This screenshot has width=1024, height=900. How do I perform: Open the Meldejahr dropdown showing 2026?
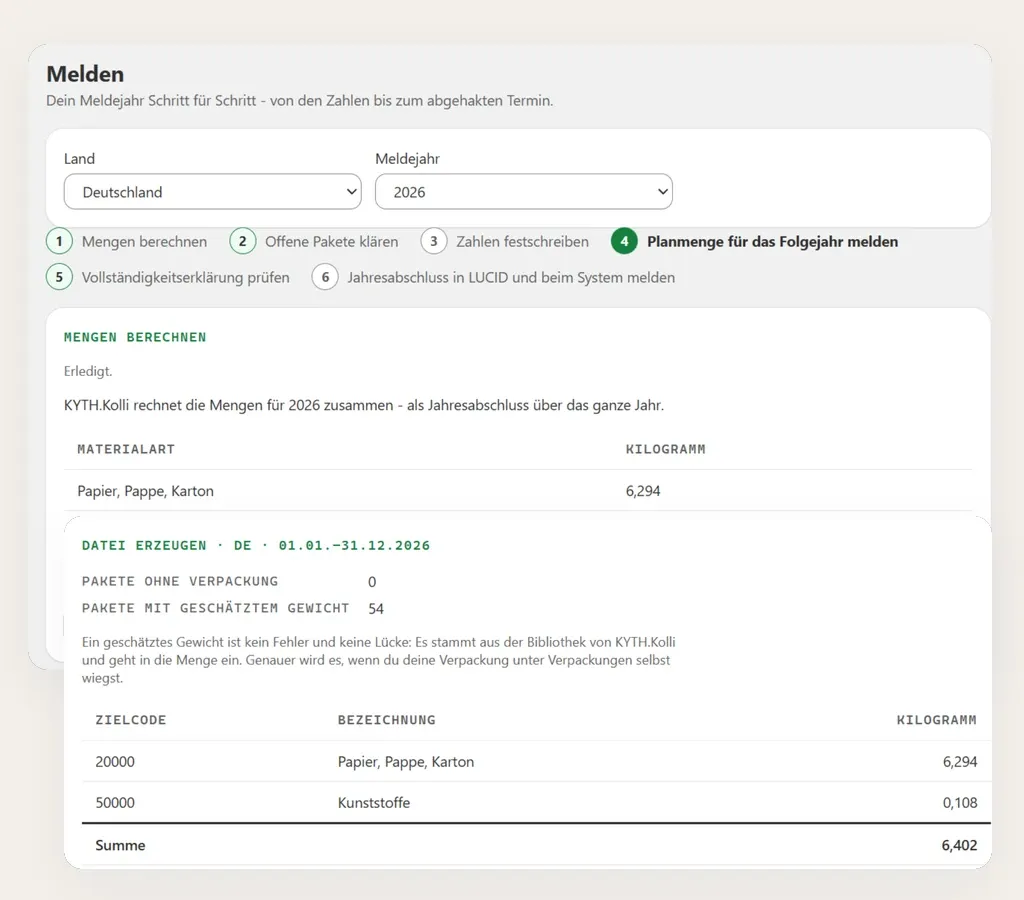(x=523, y=192)
